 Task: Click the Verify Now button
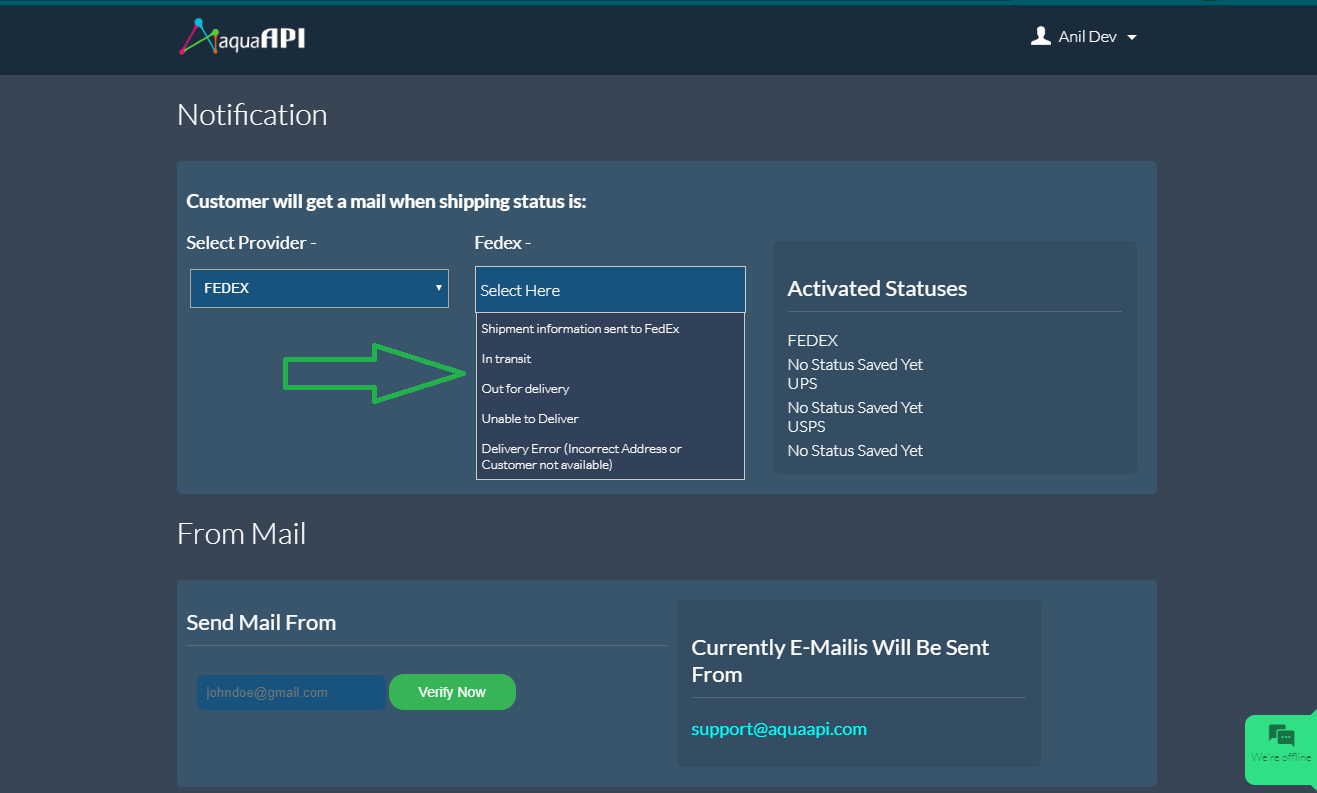click(x=452, y=692)
